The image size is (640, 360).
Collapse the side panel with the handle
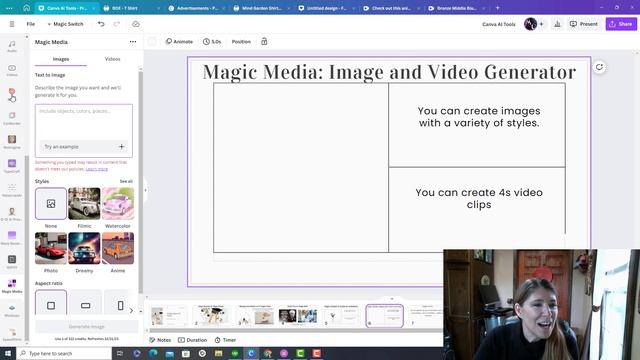tap(145, 190)
